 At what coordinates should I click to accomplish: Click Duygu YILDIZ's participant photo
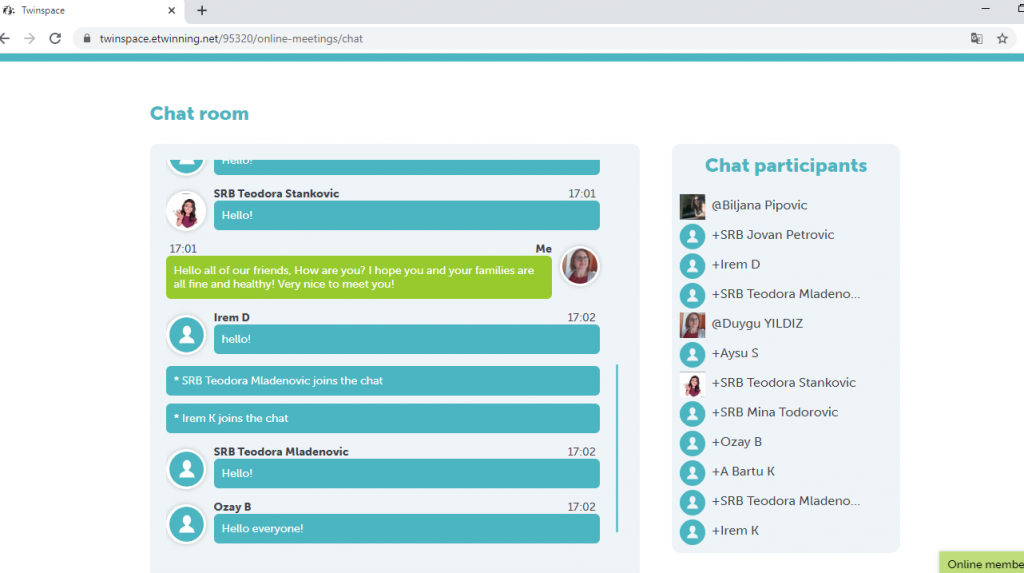click(692, 324)
